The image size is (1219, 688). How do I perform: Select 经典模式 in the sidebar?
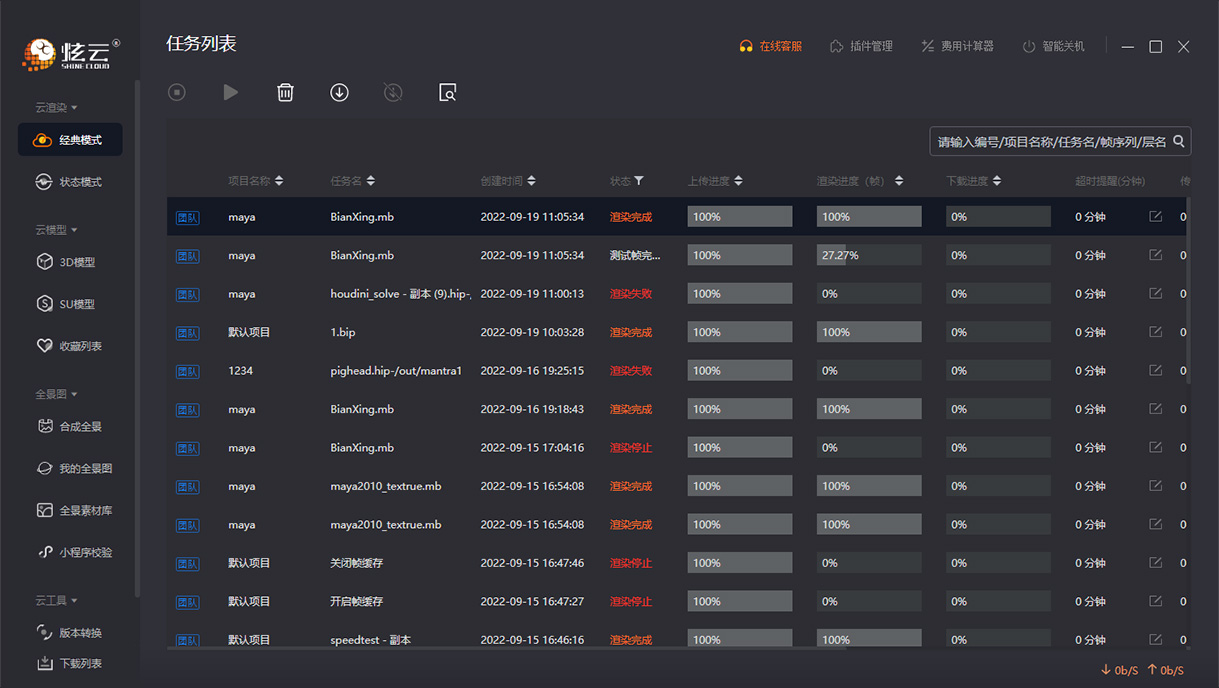70,140
